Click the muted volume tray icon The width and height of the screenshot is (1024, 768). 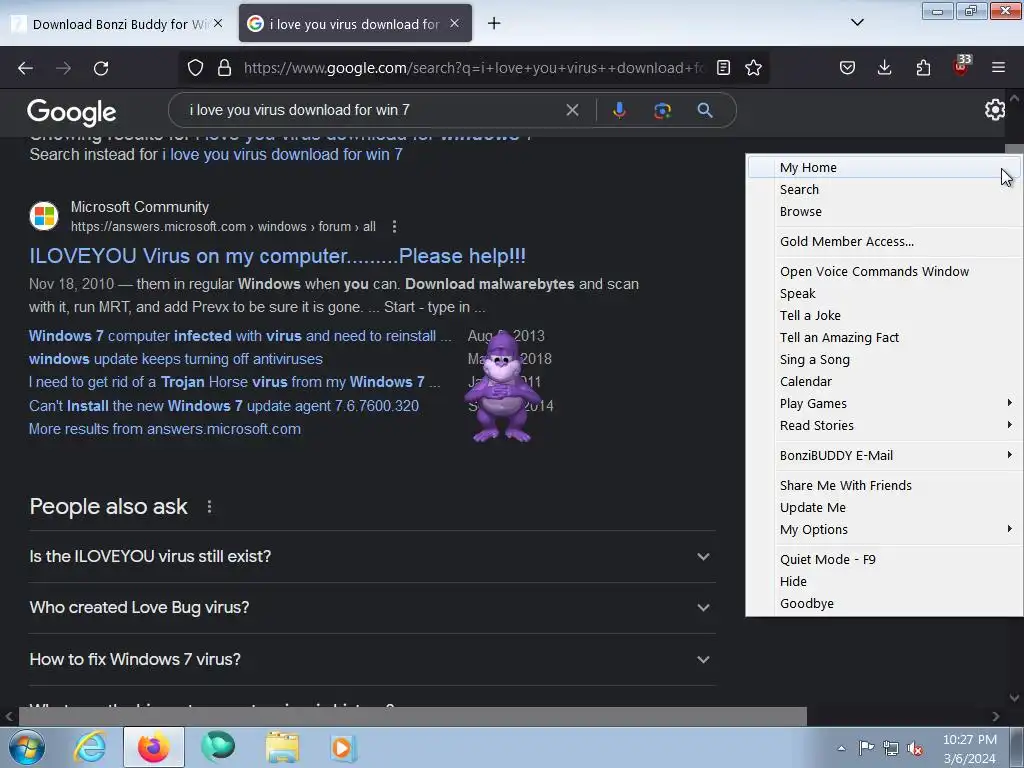(915, 748)
